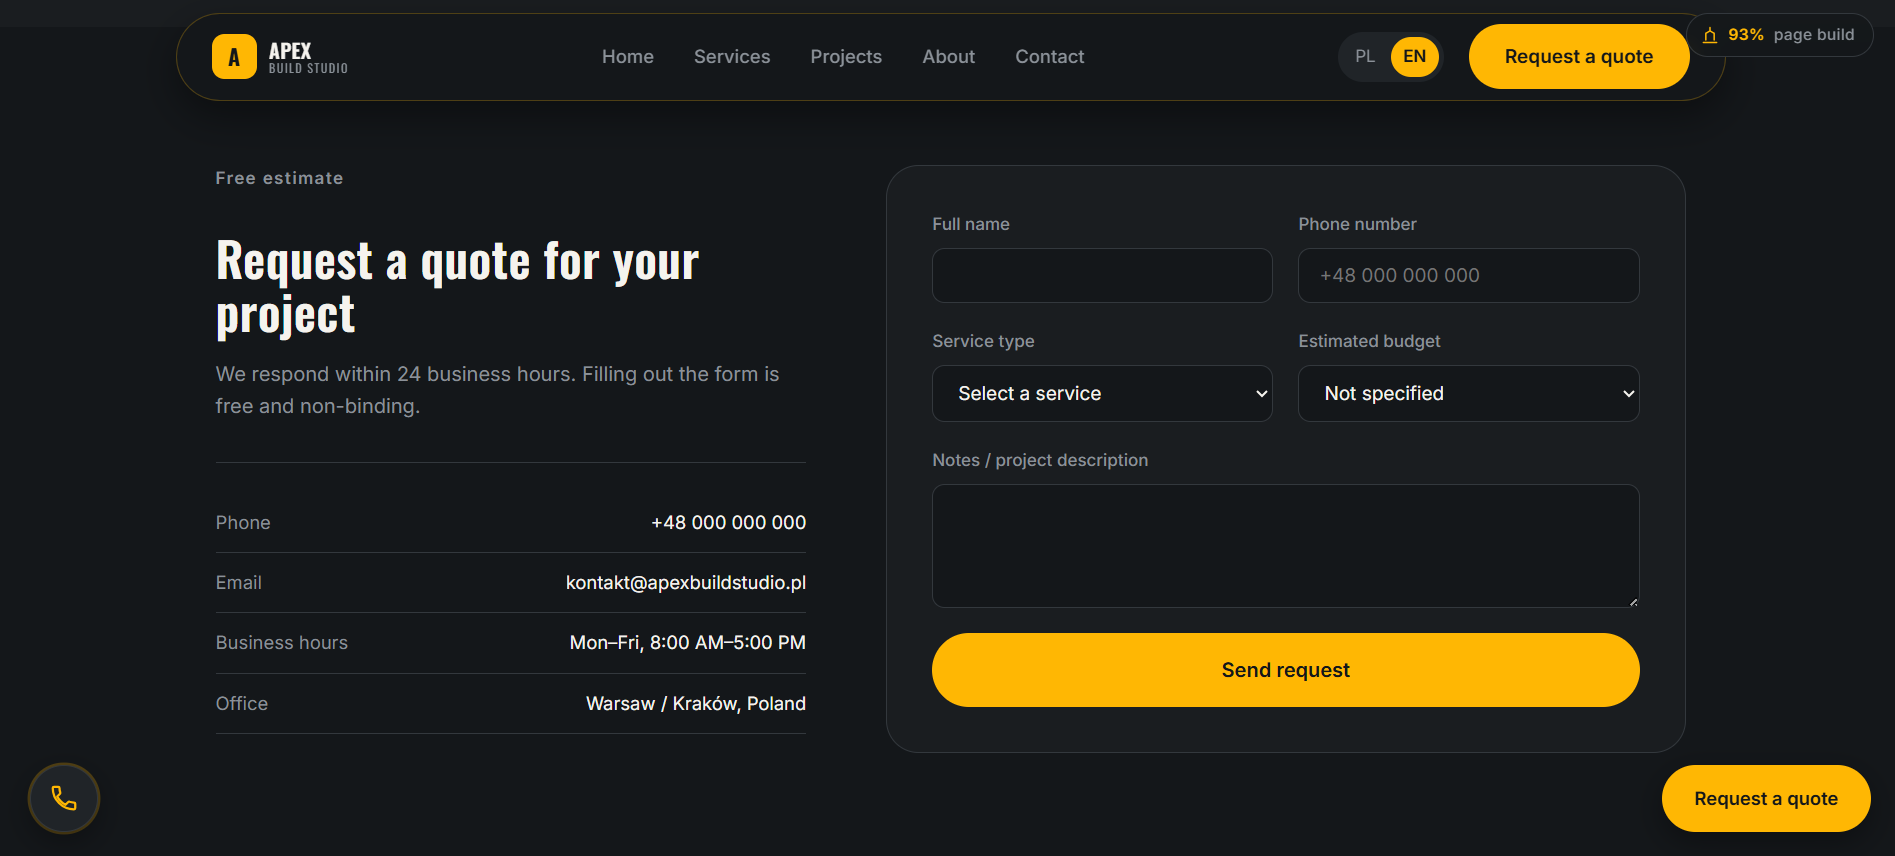Click the floating Request a quote button

point(1765,798)
